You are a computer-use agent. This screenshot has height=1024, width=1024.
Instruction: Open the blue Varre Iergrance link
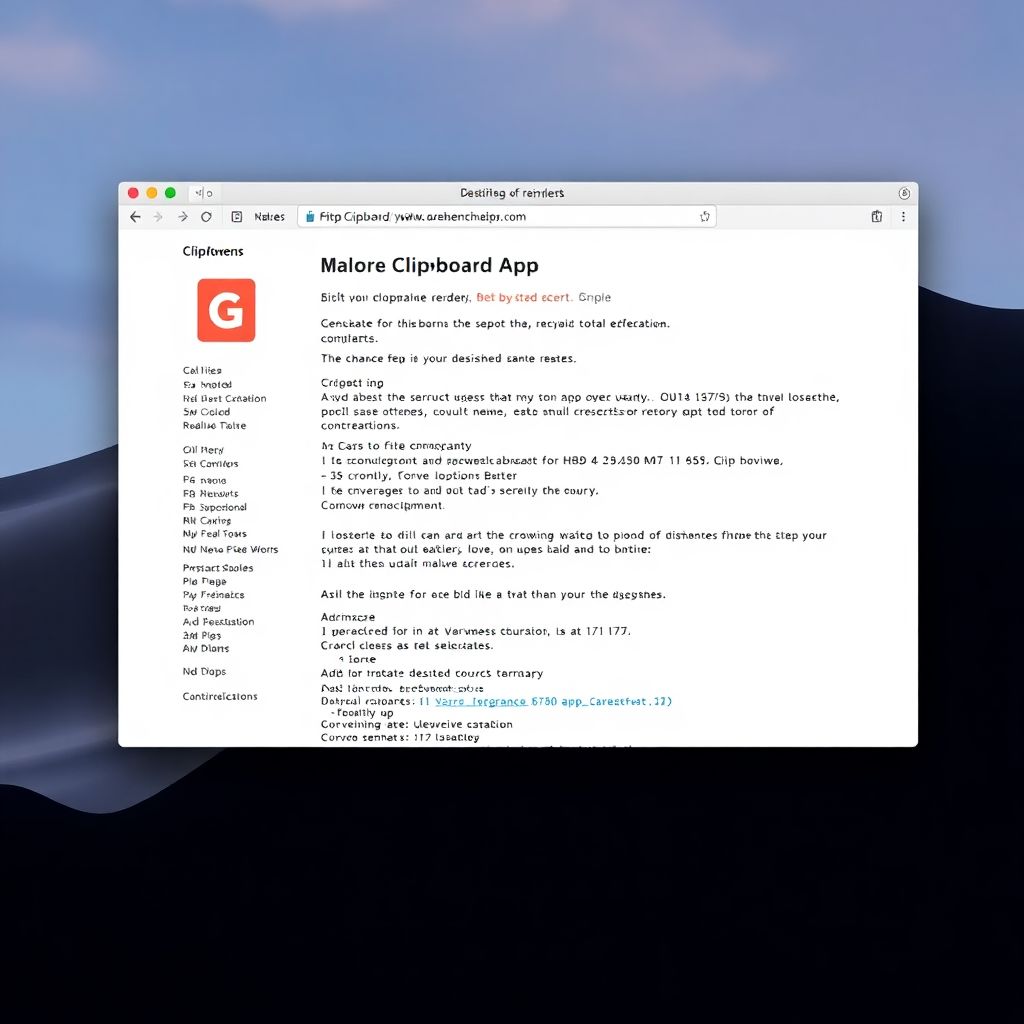click(481, 701)
